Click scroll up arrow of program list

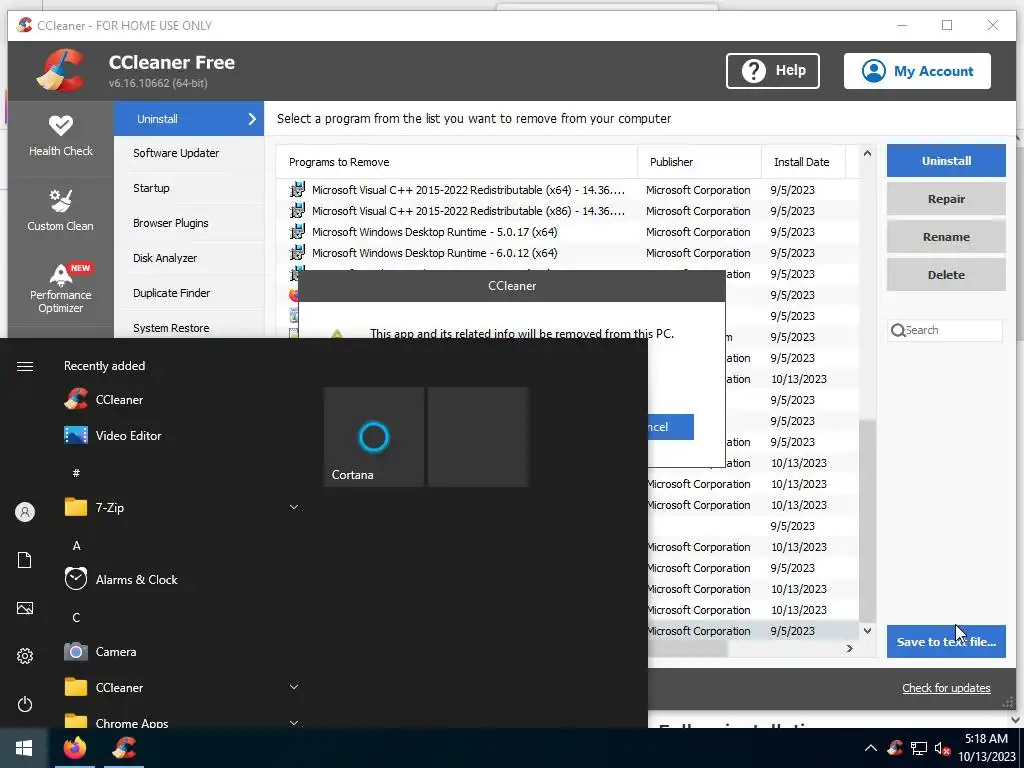[x=867, y=153]
